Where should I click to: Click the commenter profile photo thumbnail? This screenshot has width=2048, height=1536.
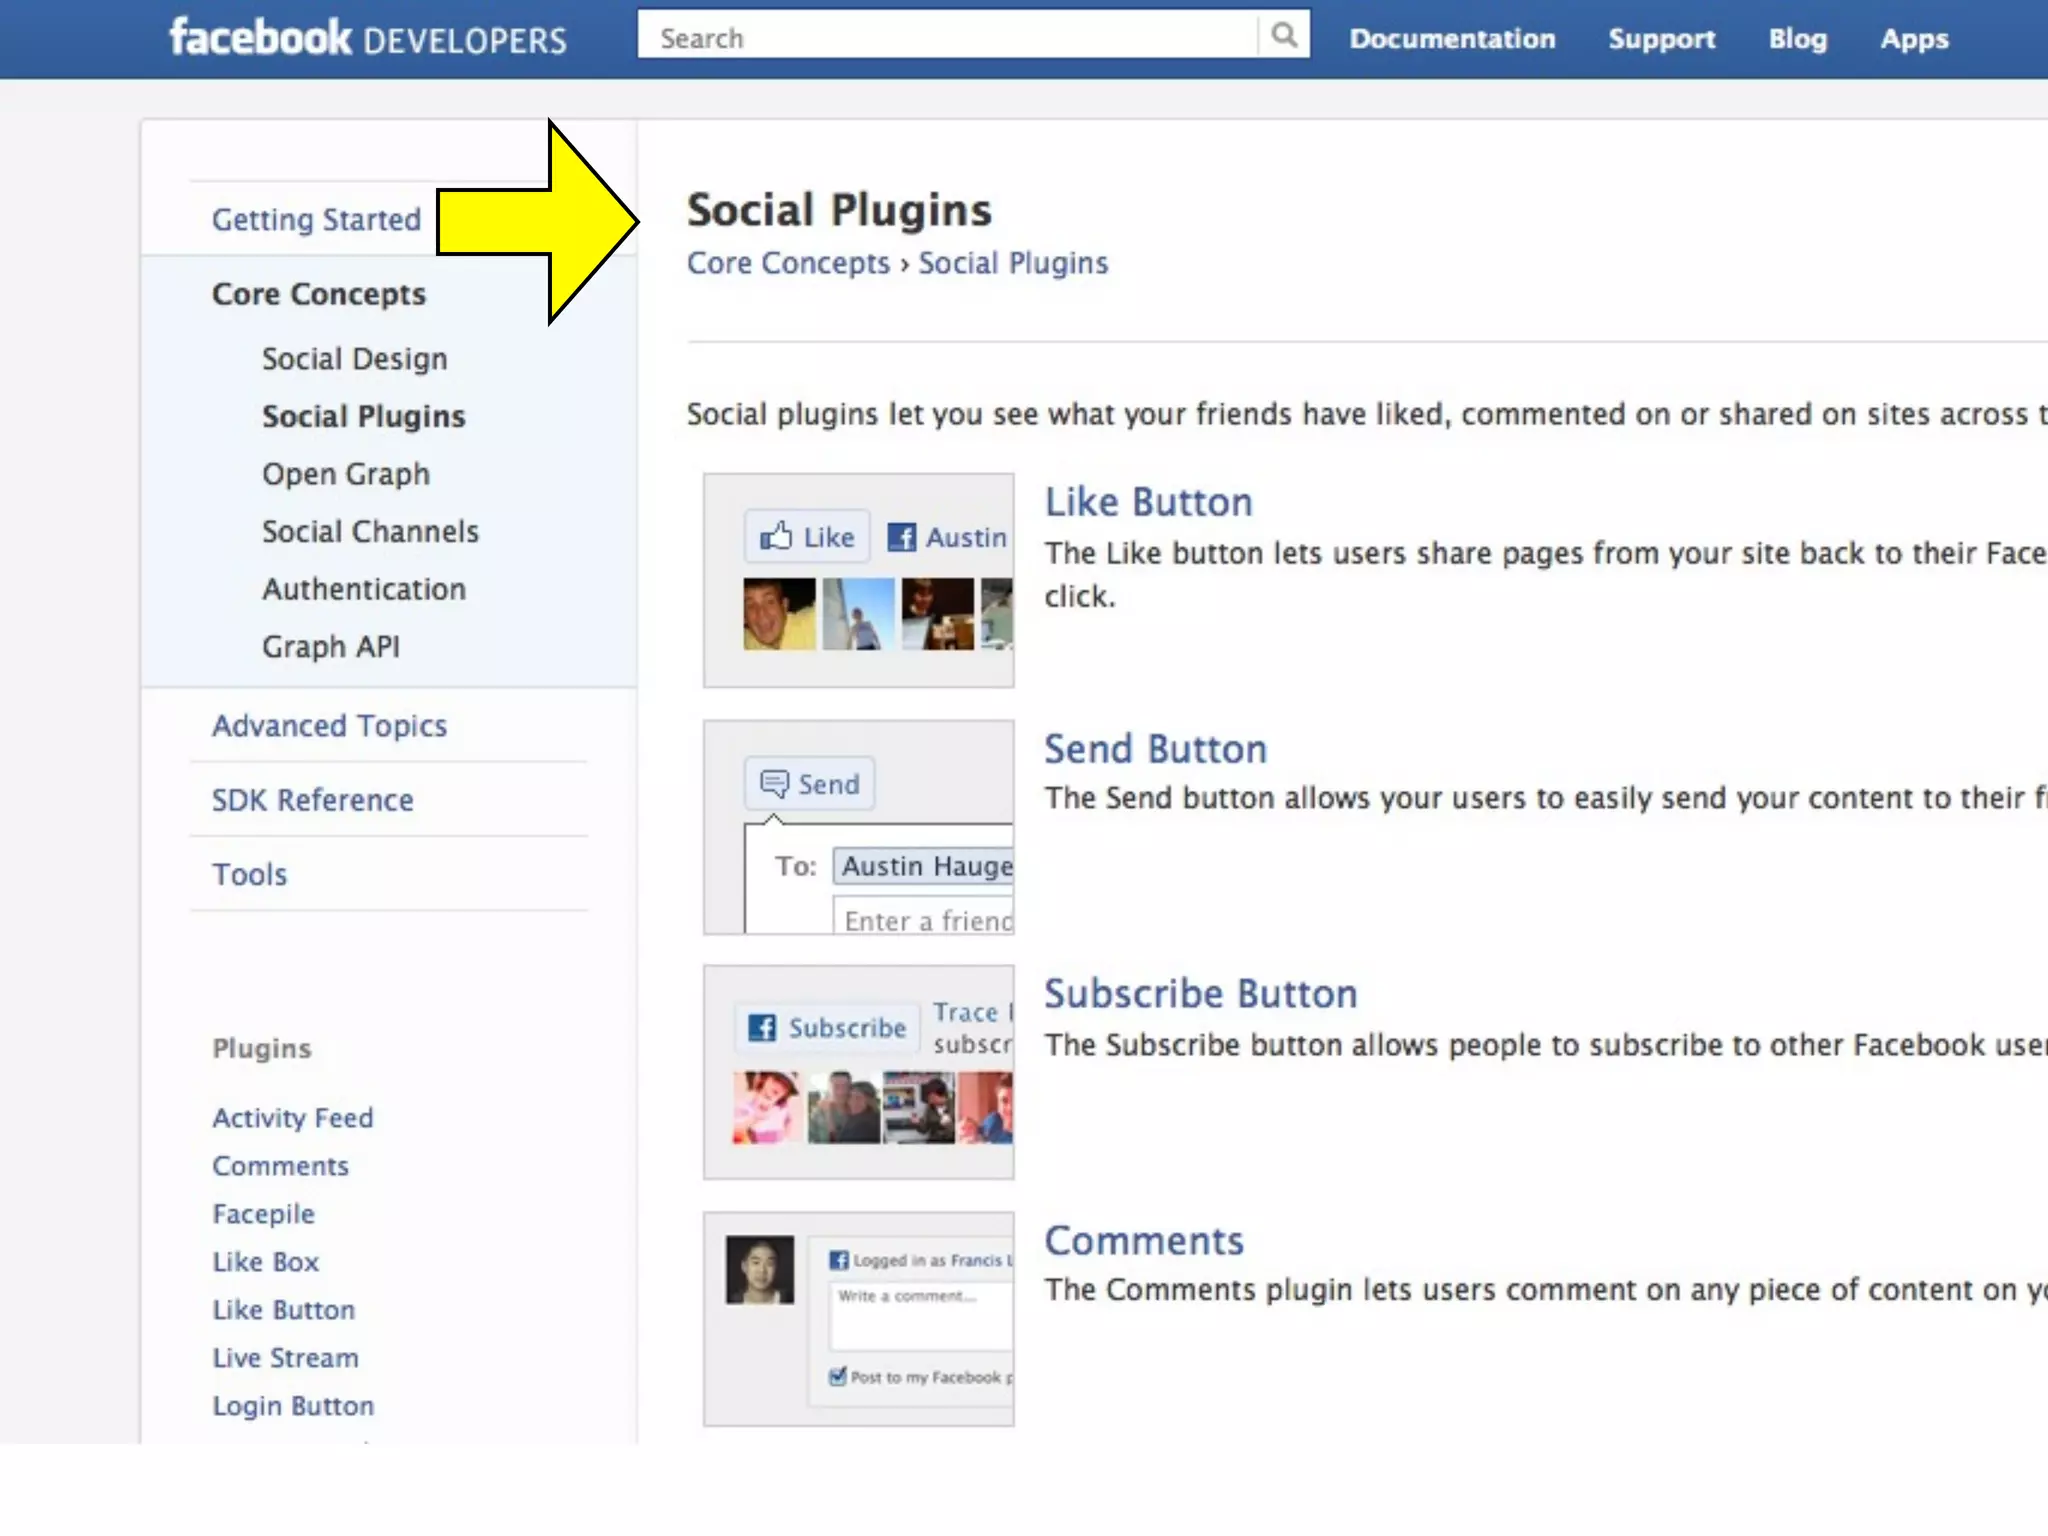pyautogui.click(x=760, y=1269)
